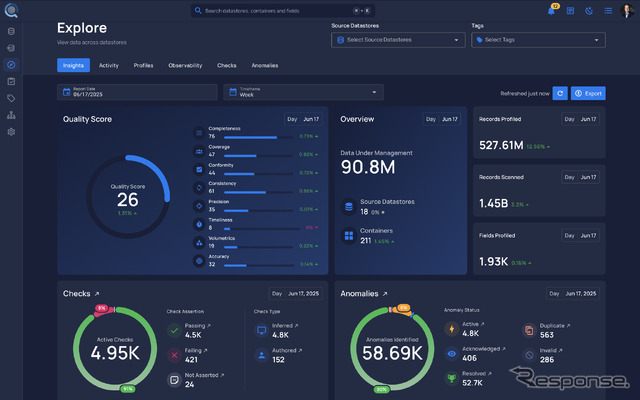Click the Precision score icon
Screen dimensions: 640x400
coord(199,206)
